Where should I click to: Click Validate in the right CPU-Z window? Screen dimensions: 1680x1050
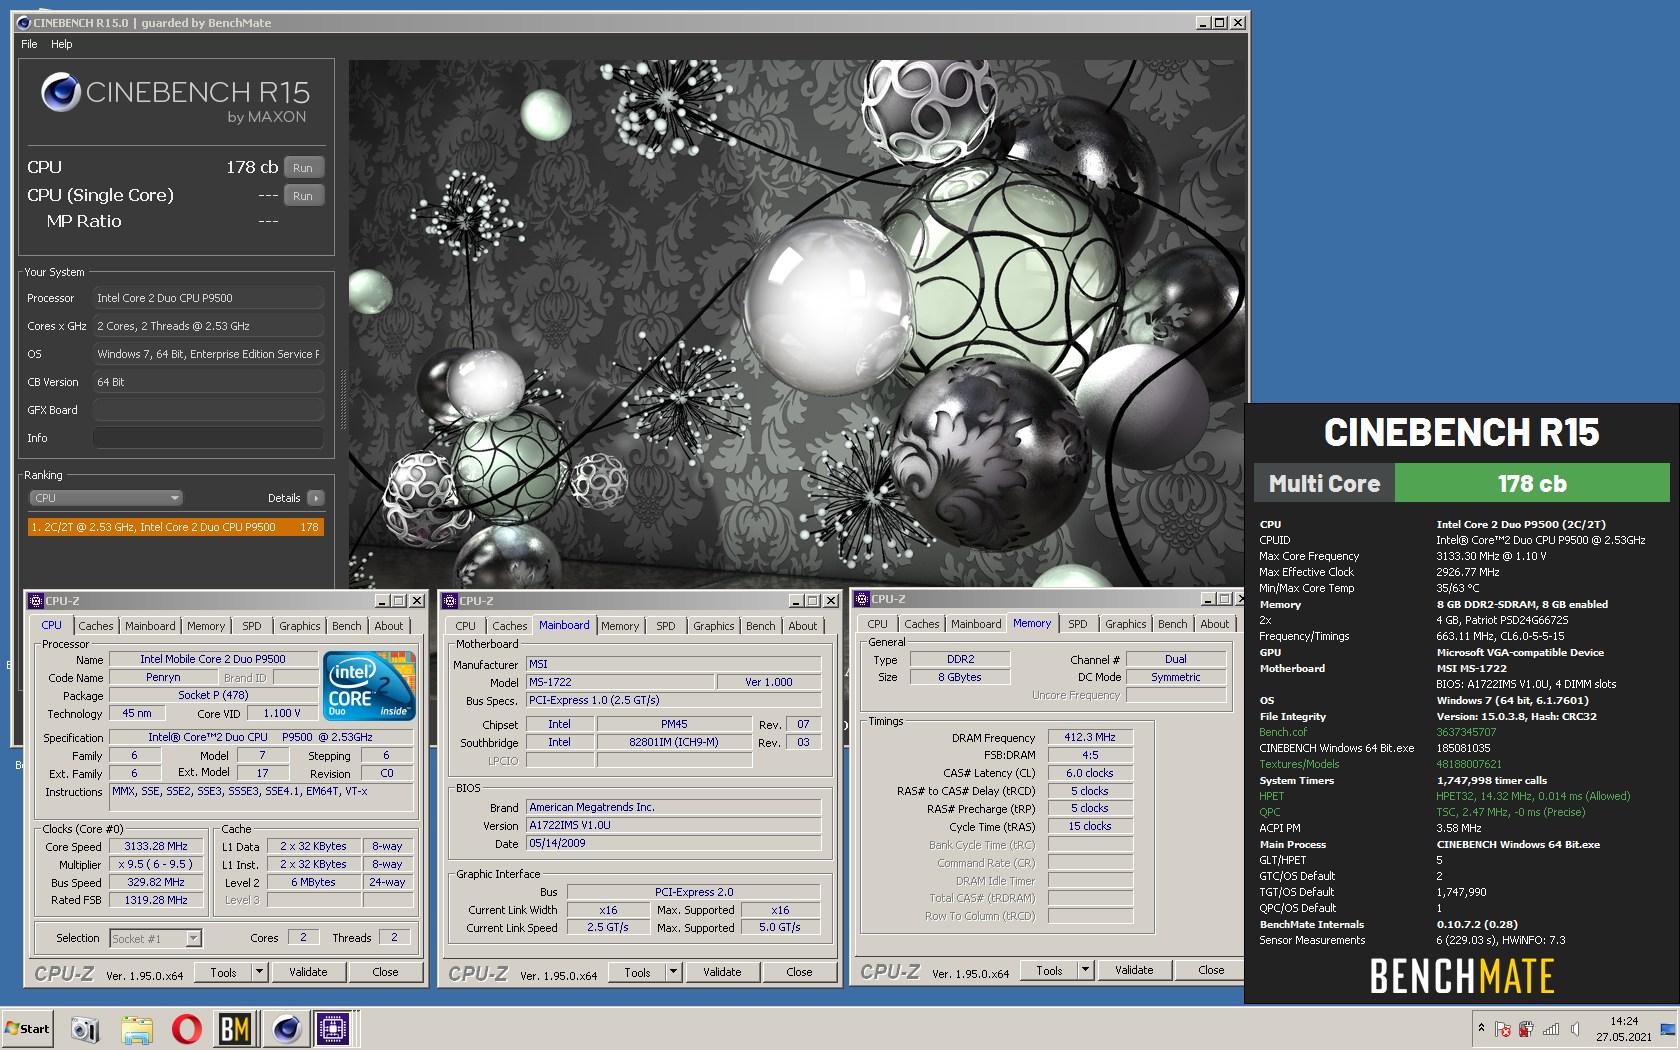(x=1134, y=970)
